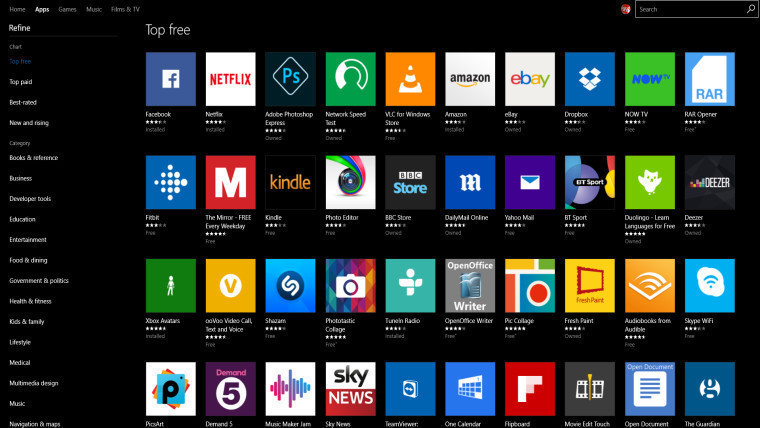Open the Duolingo app tile
The image size is (760, 428).
click(x=649, y=182)
